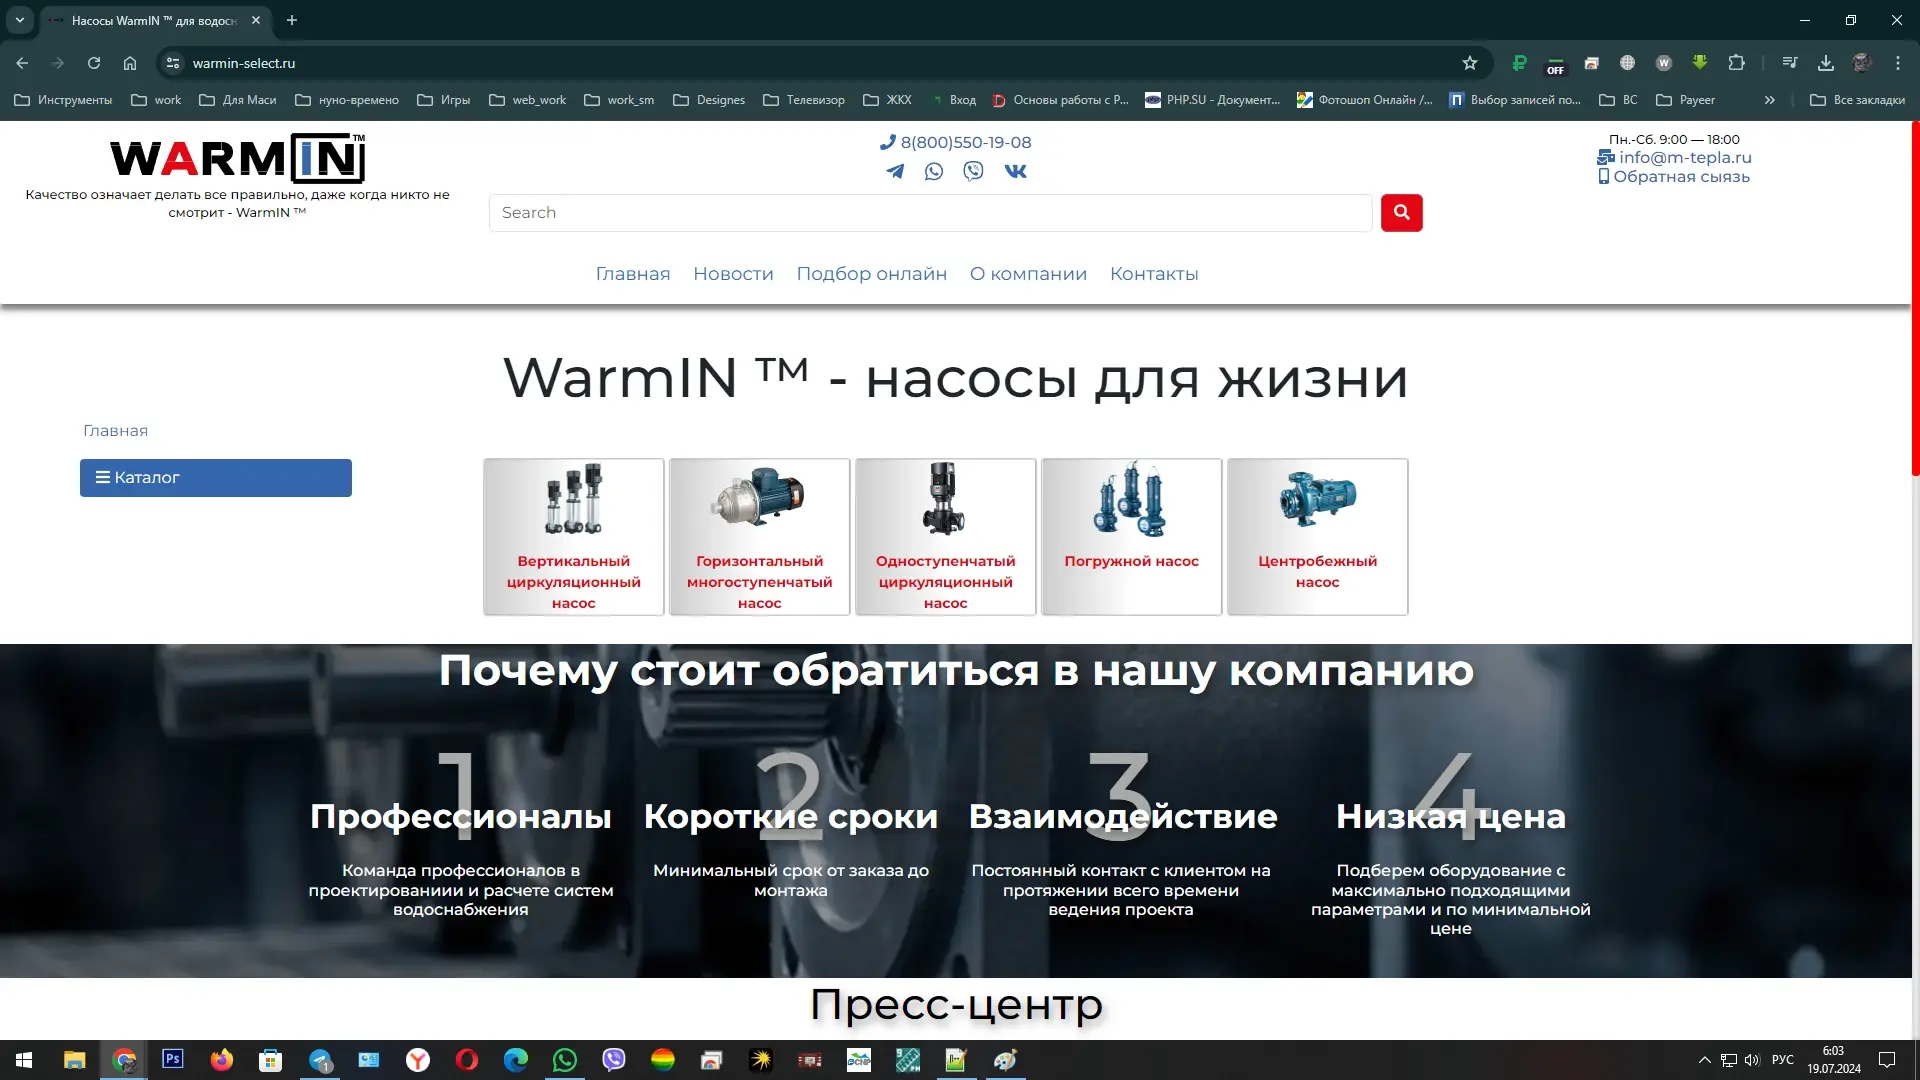This screenshot has width=1920, height=1080.
Task: Open the Телевизор bookmarks folder
Action: tap(803, 100)
